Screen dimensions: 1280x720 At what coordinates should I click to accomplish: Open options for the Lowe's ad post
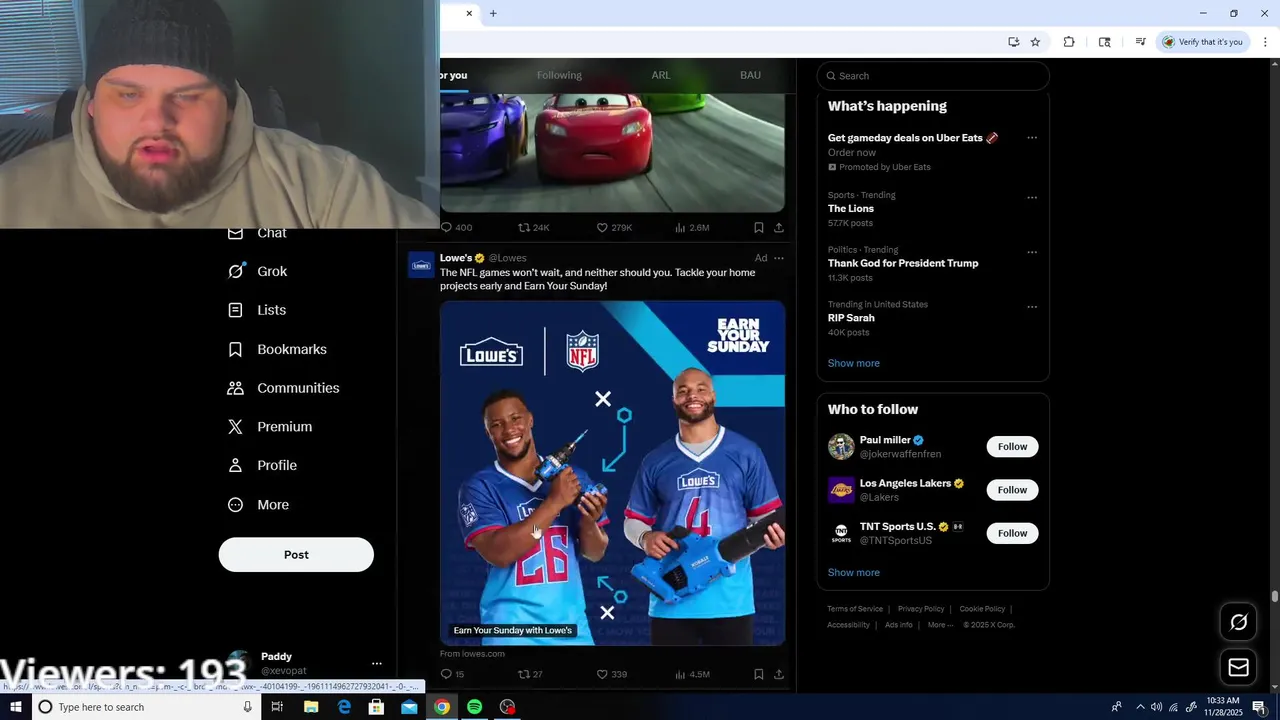tap(779, 258)
